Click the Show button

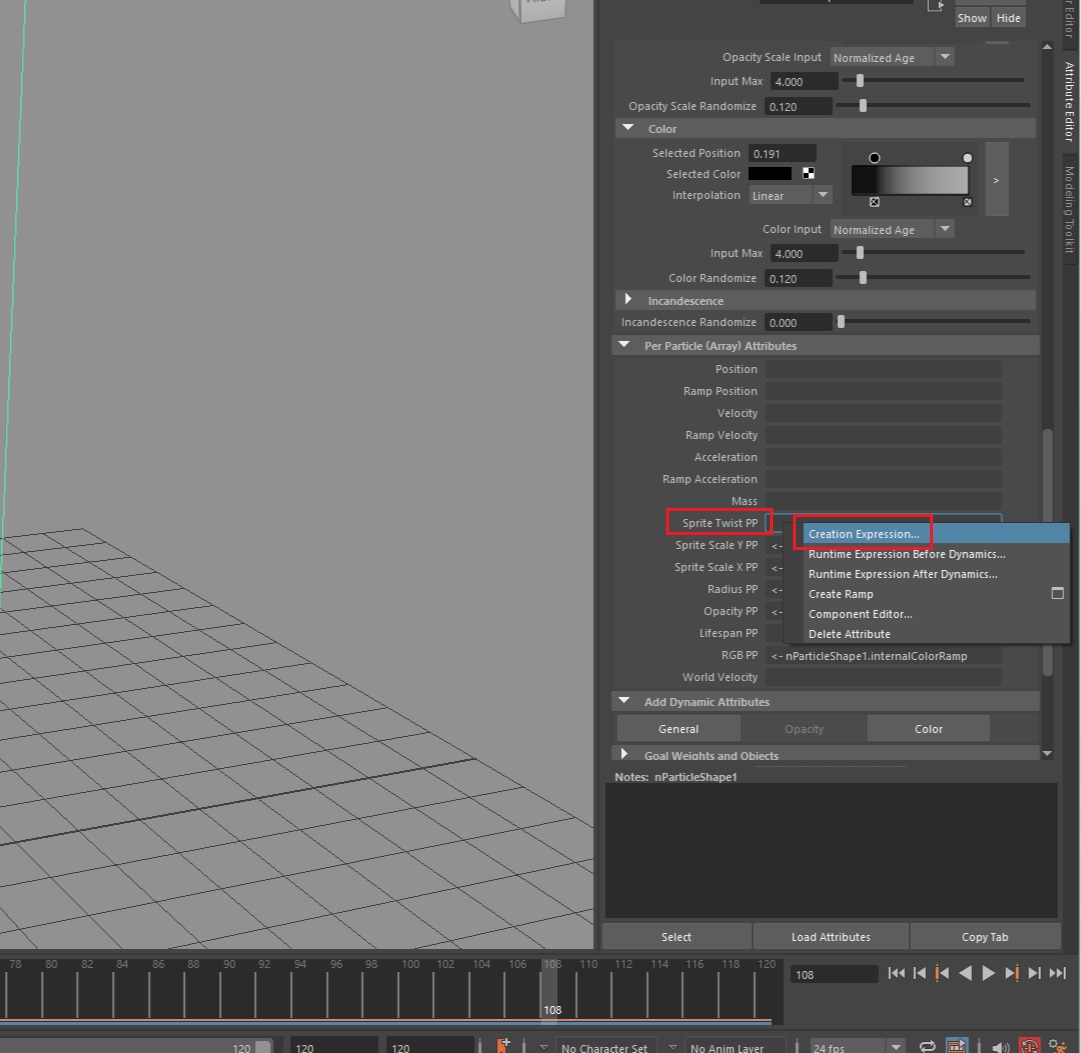[971, 18]
